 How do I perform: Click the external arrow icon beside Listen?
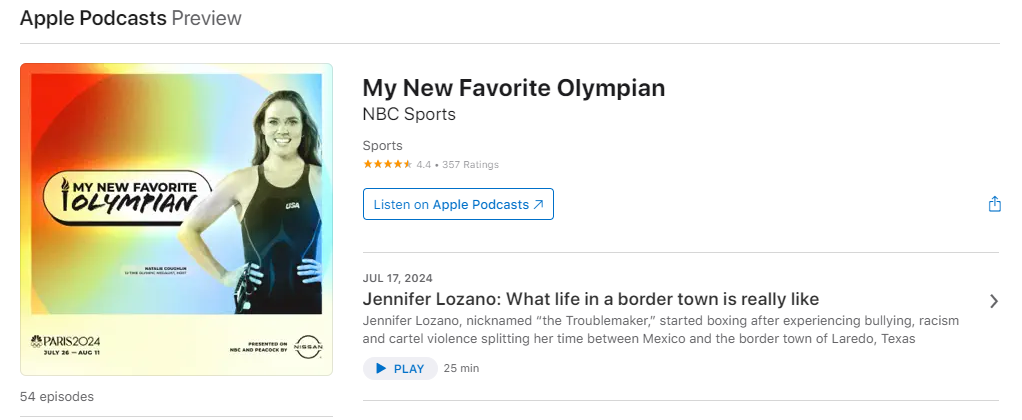[x=538, y=204]
